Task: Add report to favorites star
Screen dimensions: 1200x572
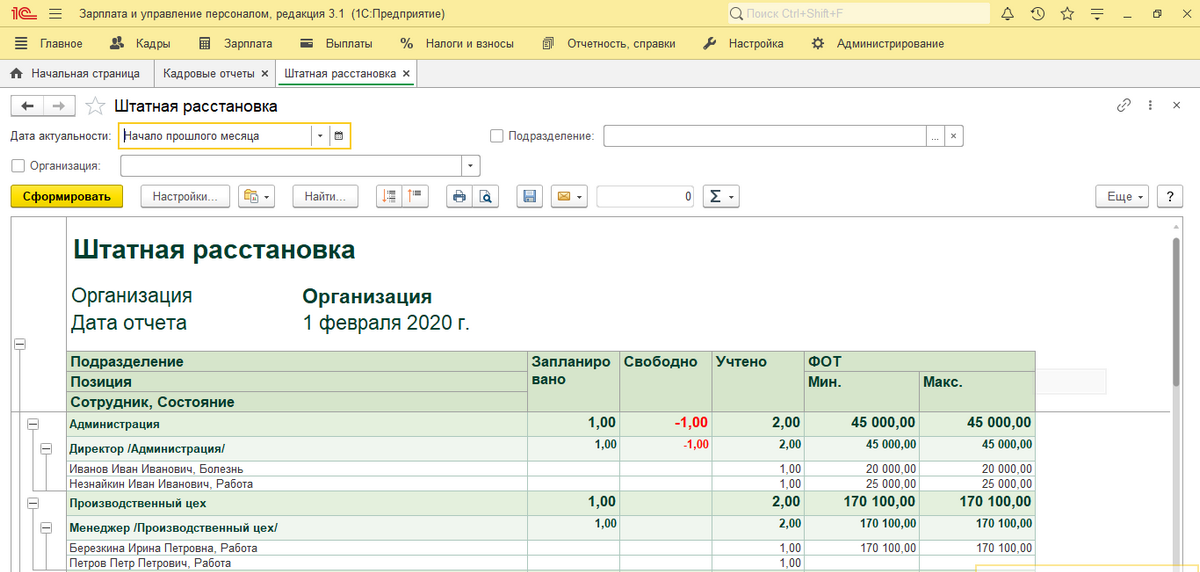Action: click(x=95, y=106)
